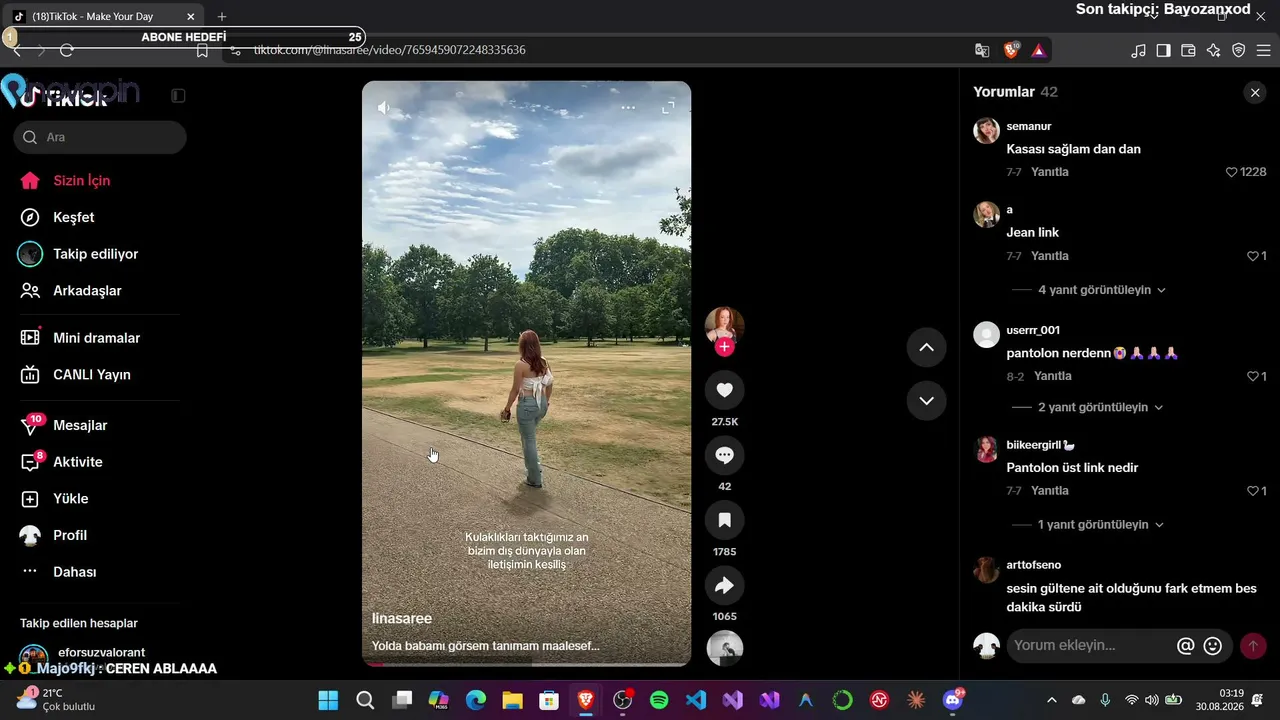This screenshot has width=1280, height=720.
Task: Open the creator's profile picture beside the video
Action: pos(724,325)
